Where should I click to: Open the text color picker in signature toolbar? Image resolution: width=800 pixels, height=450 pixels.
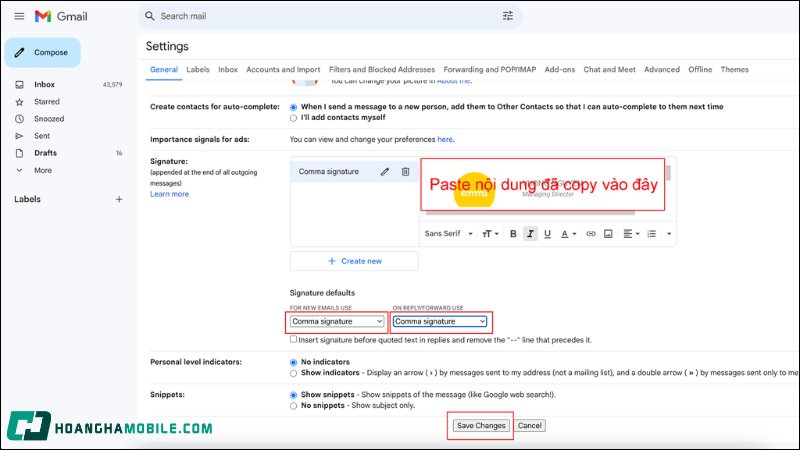pyautogui.click(x=567, y=234)
